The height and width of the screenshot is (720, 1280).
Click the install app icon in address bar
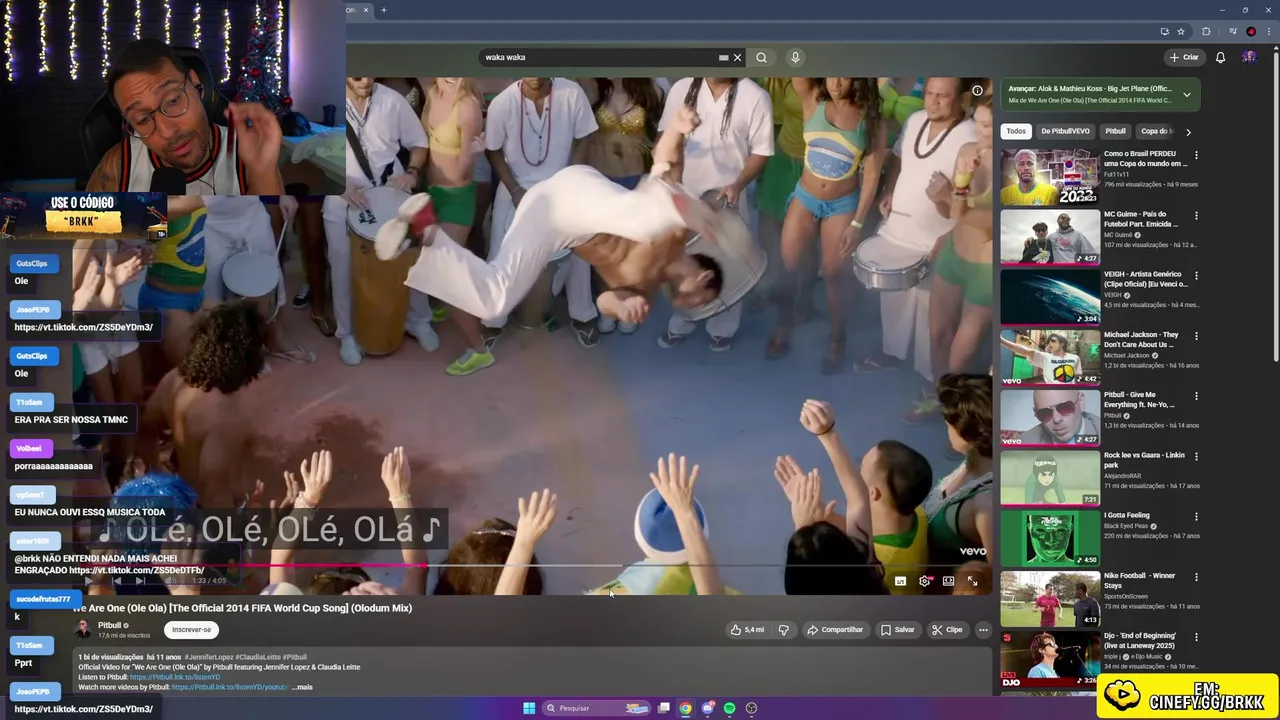click(1164, 31)
